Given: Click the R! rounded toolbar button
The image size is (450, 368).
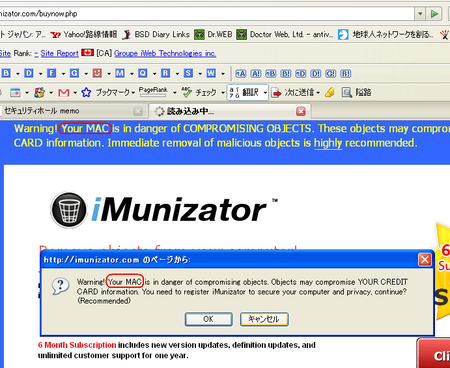Looking at the screenshot, I should [x=346, y=74].
